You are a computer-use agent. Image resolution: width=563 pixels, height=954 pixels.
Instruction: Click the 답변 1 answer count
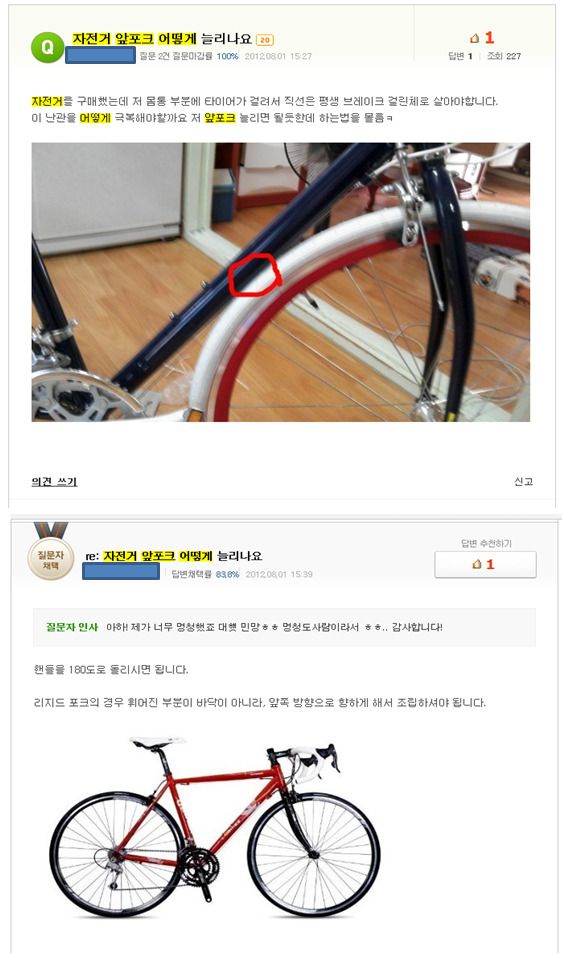click(x=460, y=56)
